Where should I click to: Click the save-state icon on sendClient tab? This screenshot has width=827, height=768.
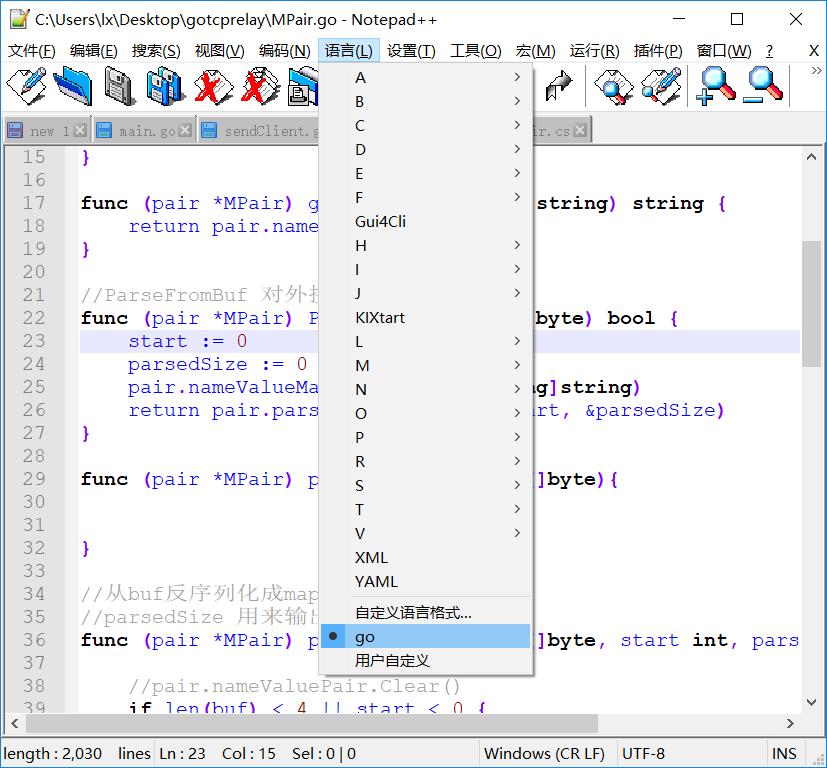(x=209, y=130)
